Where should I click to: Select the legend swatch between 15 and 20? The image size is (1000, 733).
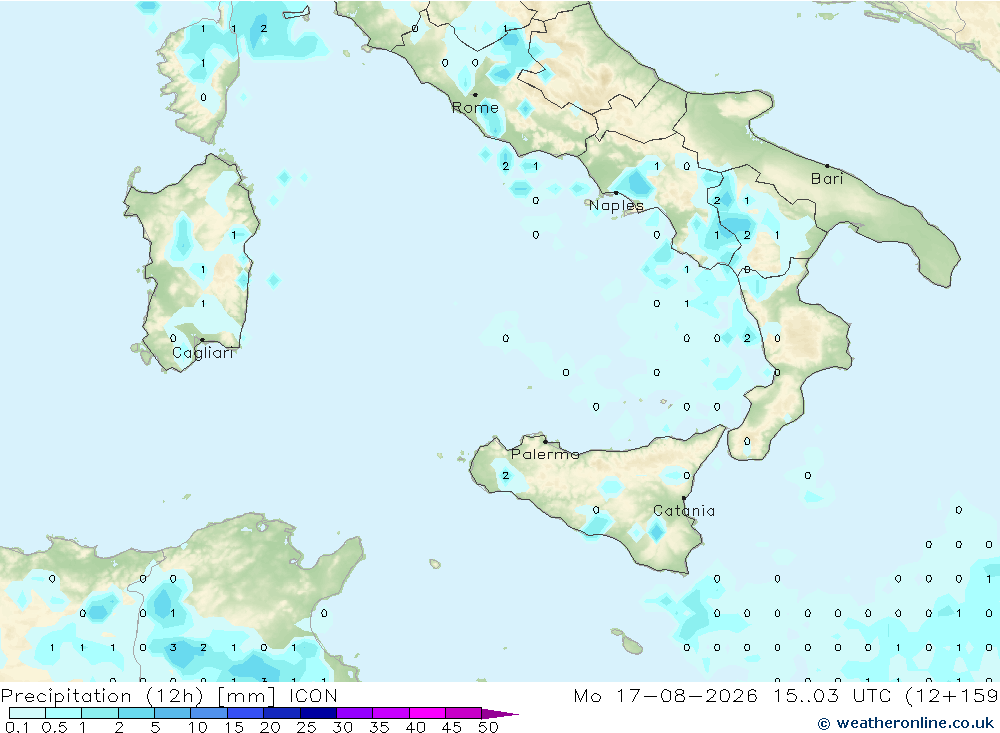246,713
